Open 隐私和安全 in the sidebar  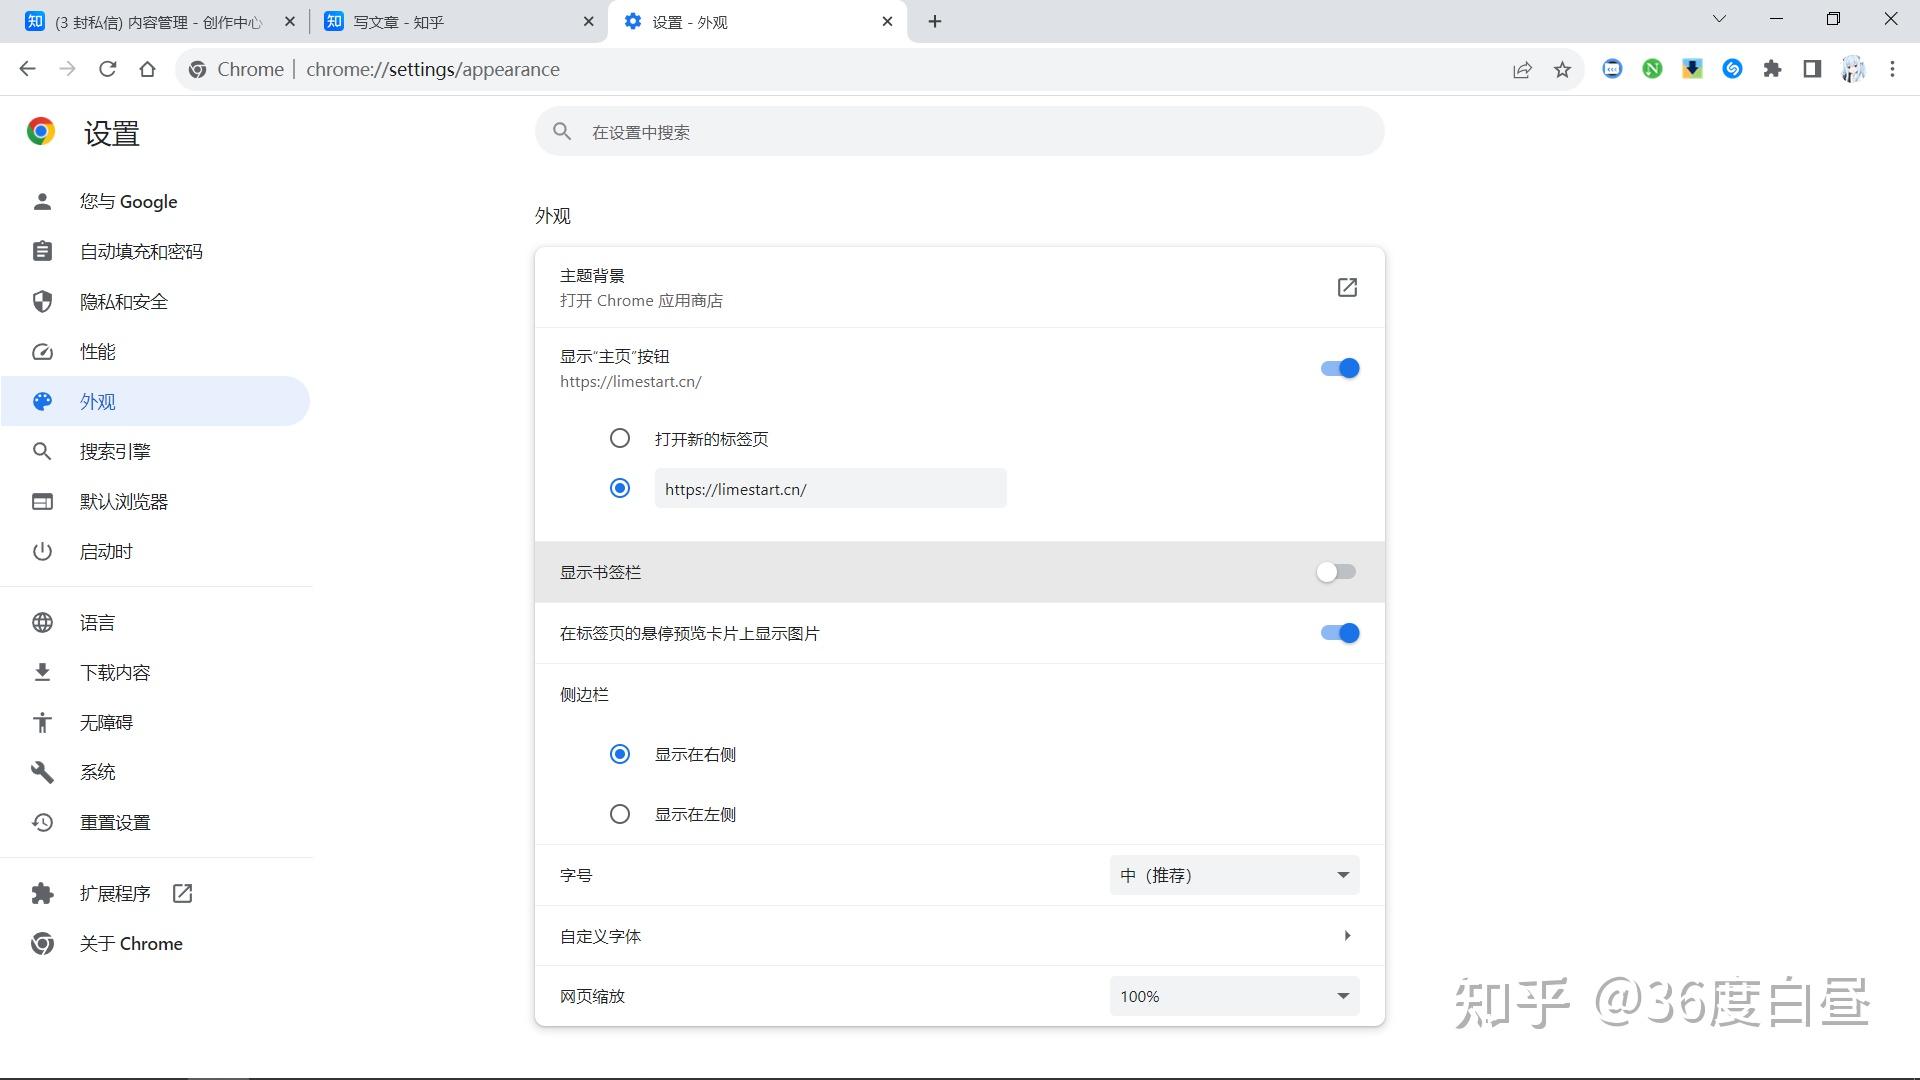tap(124, 302)
